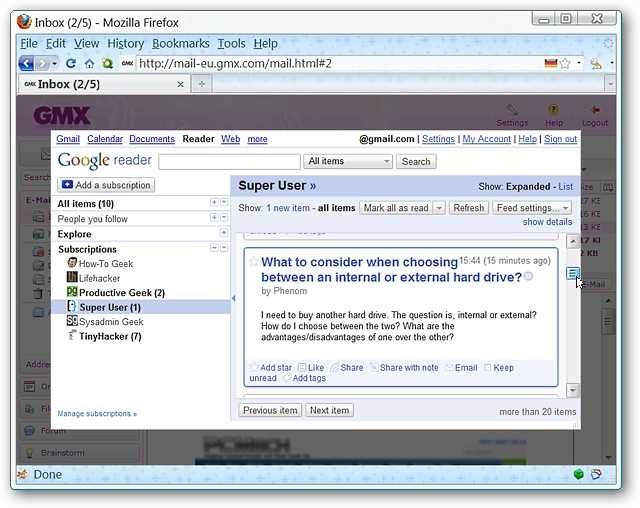
Task: Click the rightmost status bar icon
Action: (596, 474)
